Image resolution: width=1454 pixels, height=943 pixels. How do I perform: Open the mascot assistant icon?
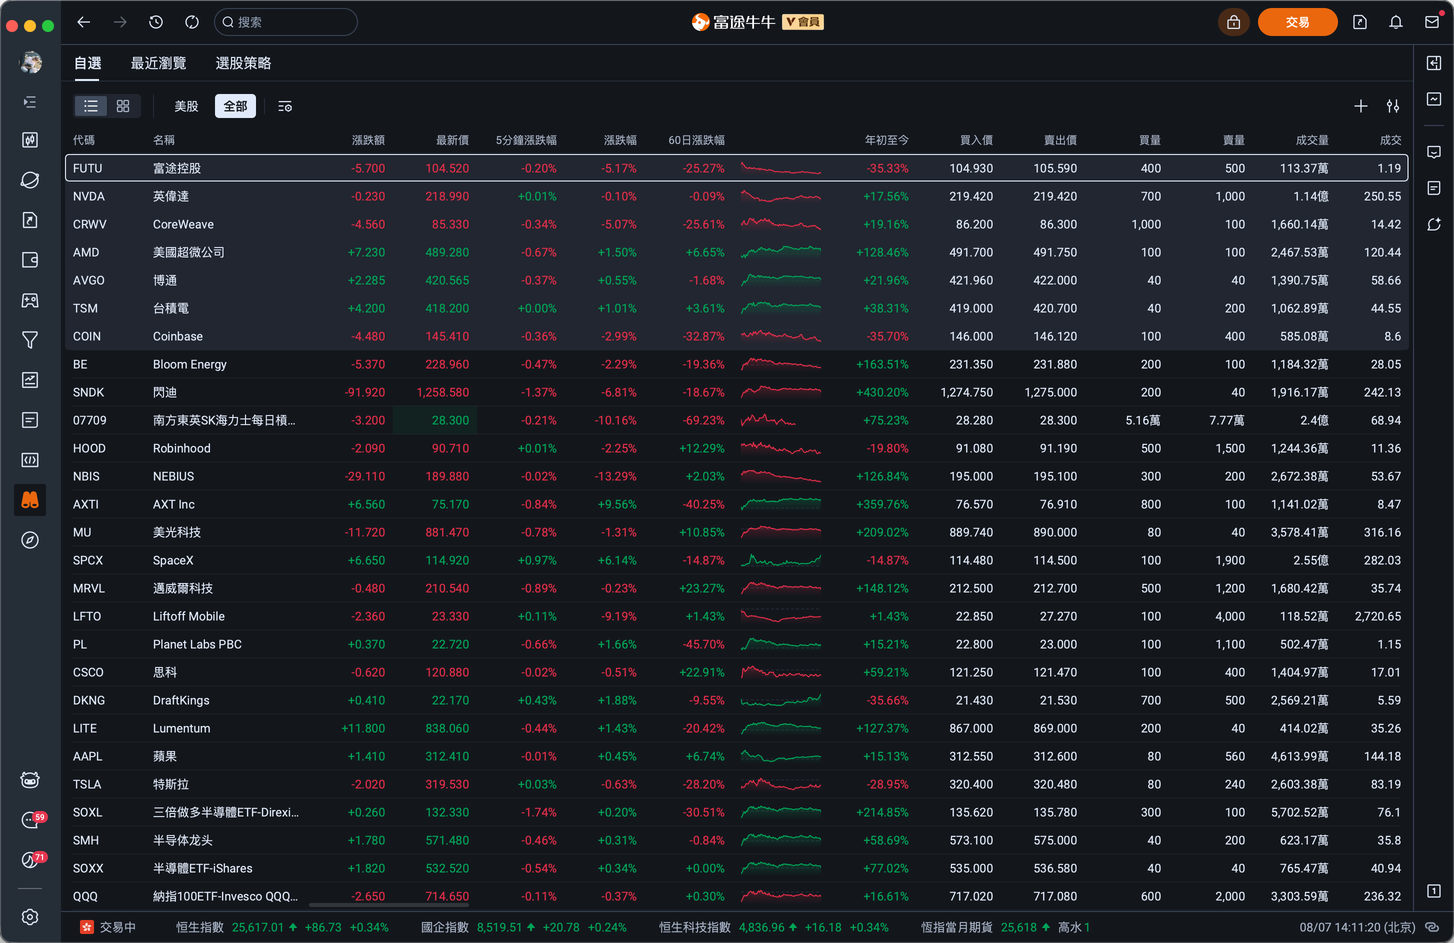30,780
